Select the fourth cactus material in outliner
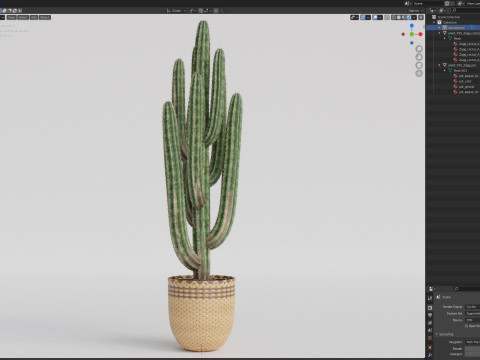Screen dimensions: 480x360 (467, 60)
